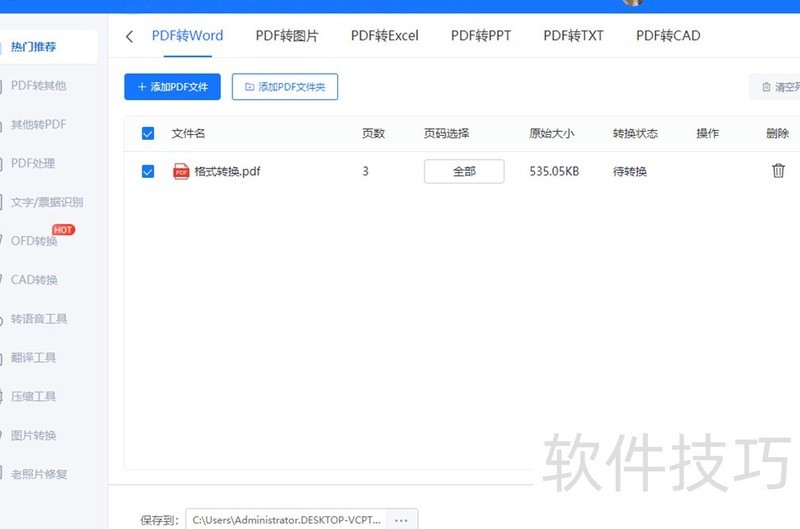Select the file name 格式转换.pdf
This screenshot has height=529, width=800.
[227, 171]
